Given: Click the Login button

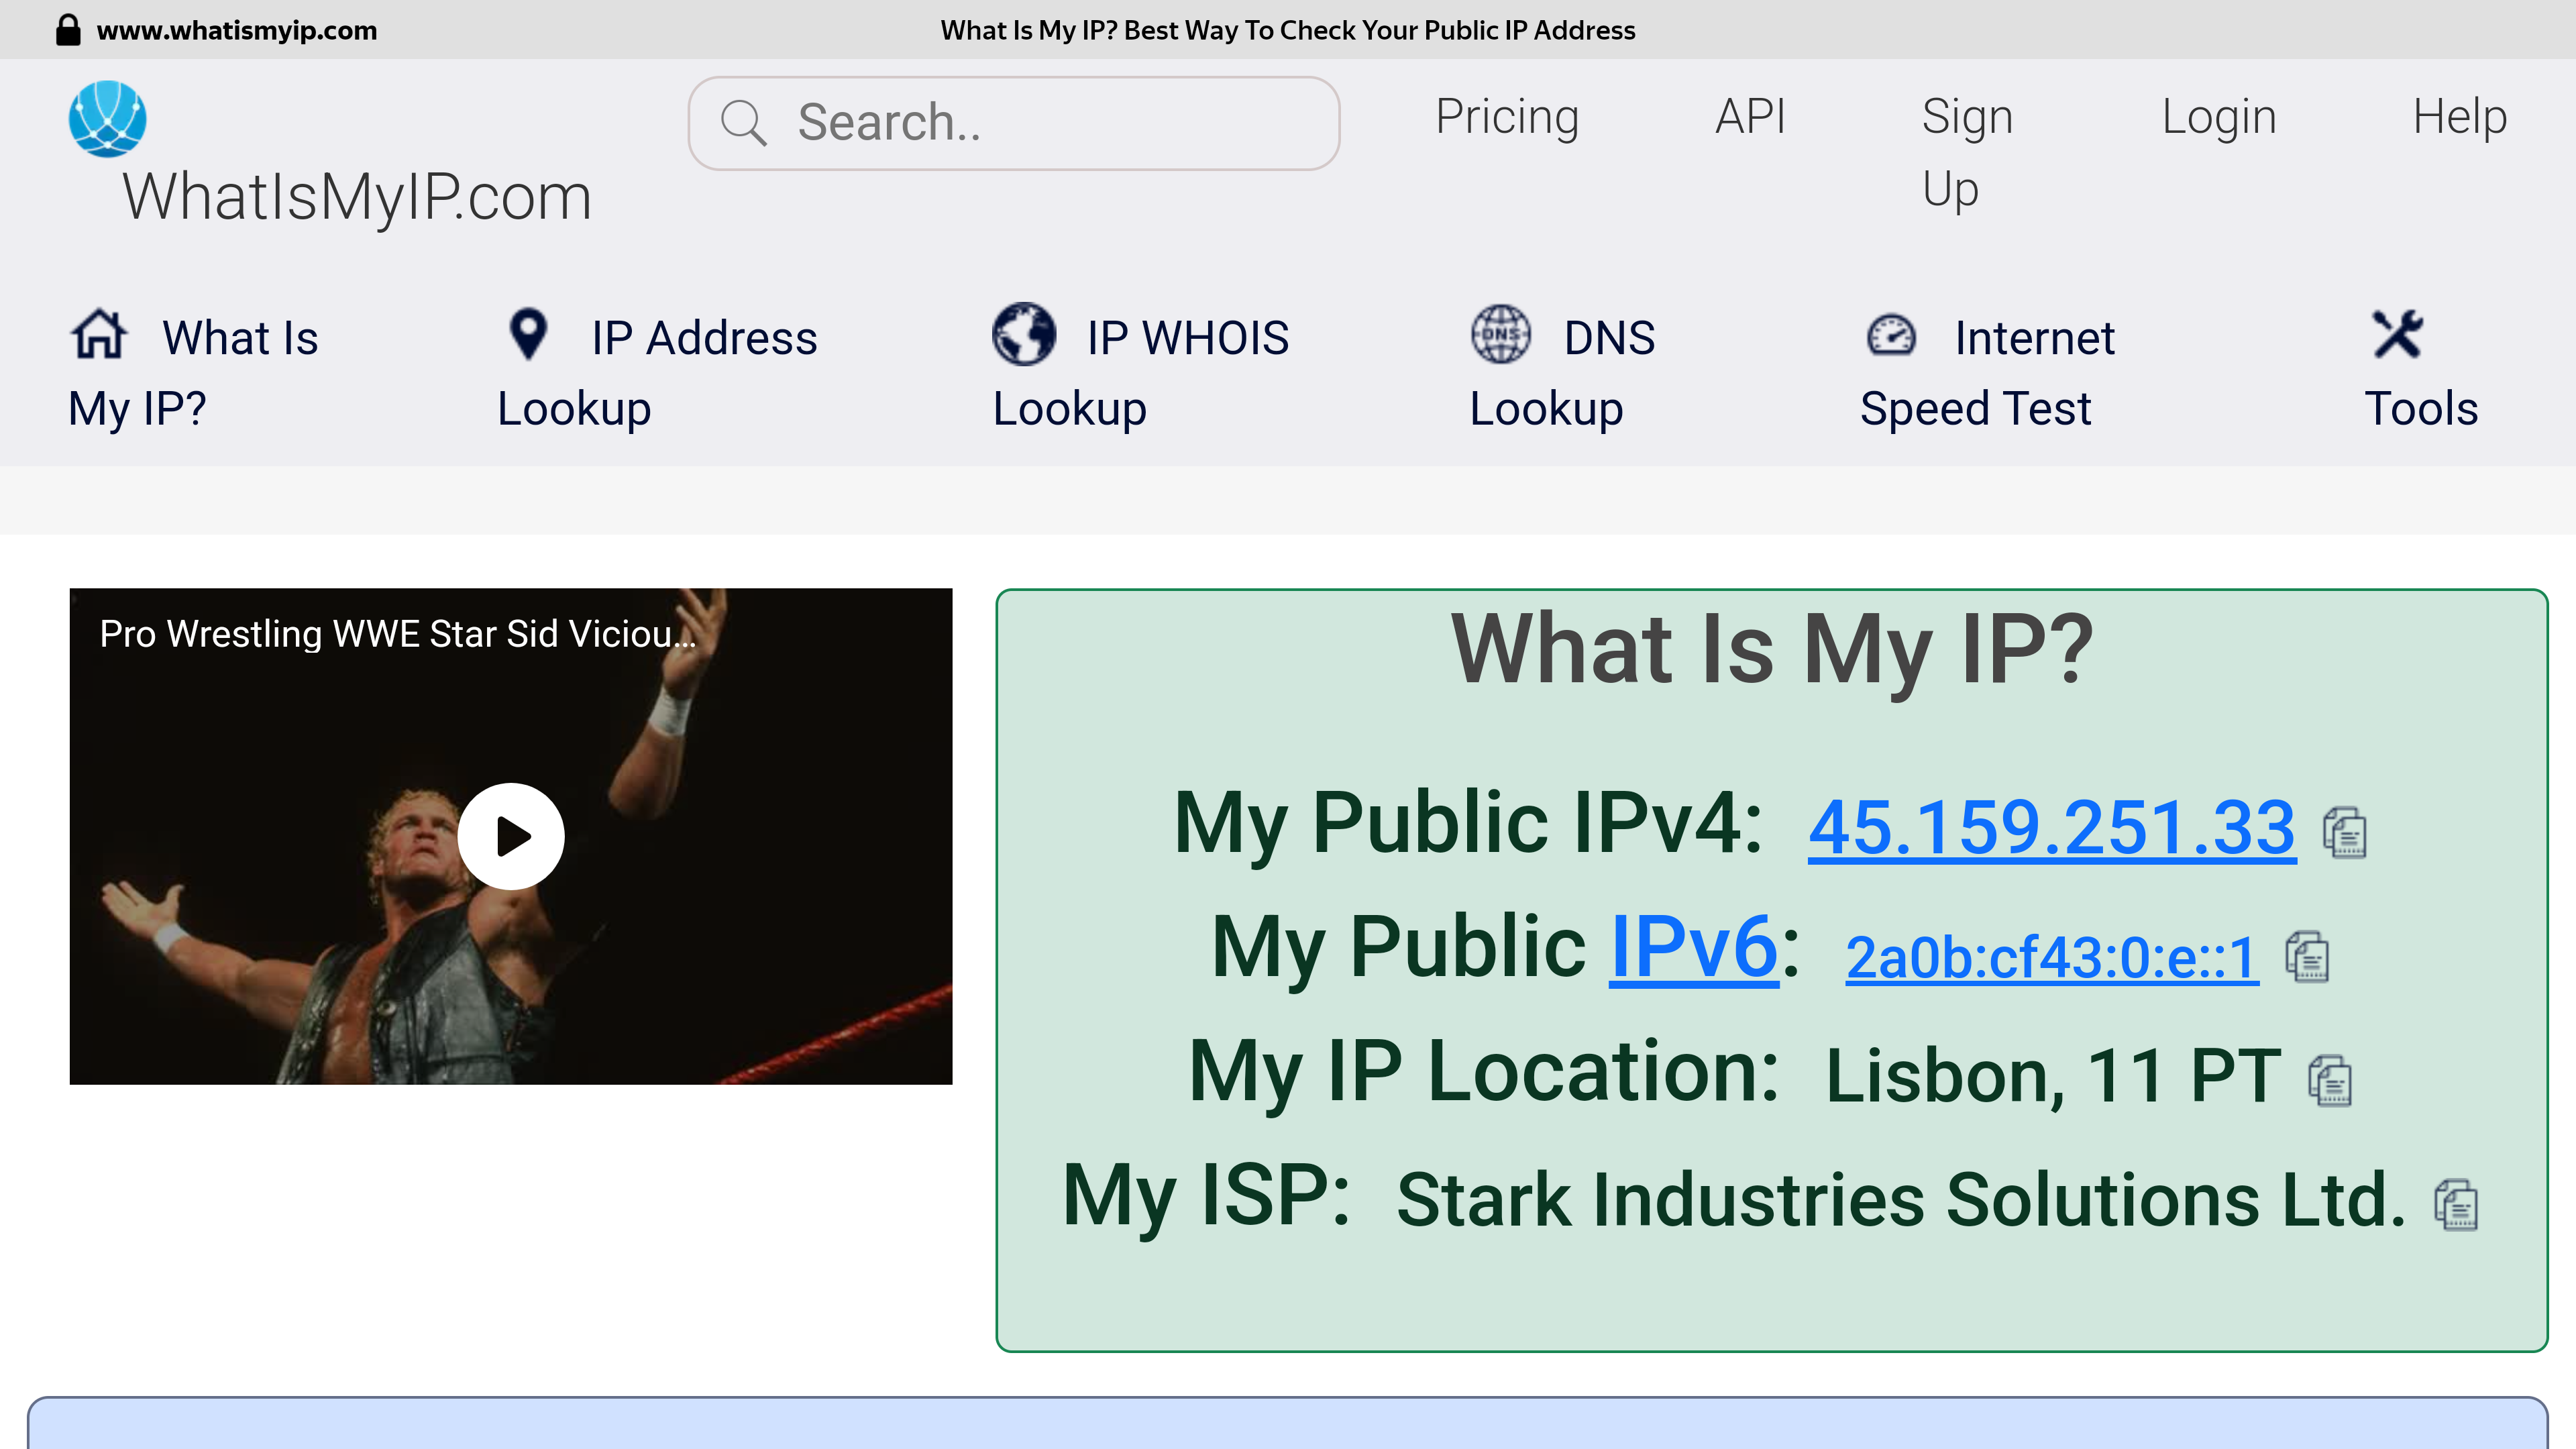Looking at the screenshot, I should [x=2218, y=115].
